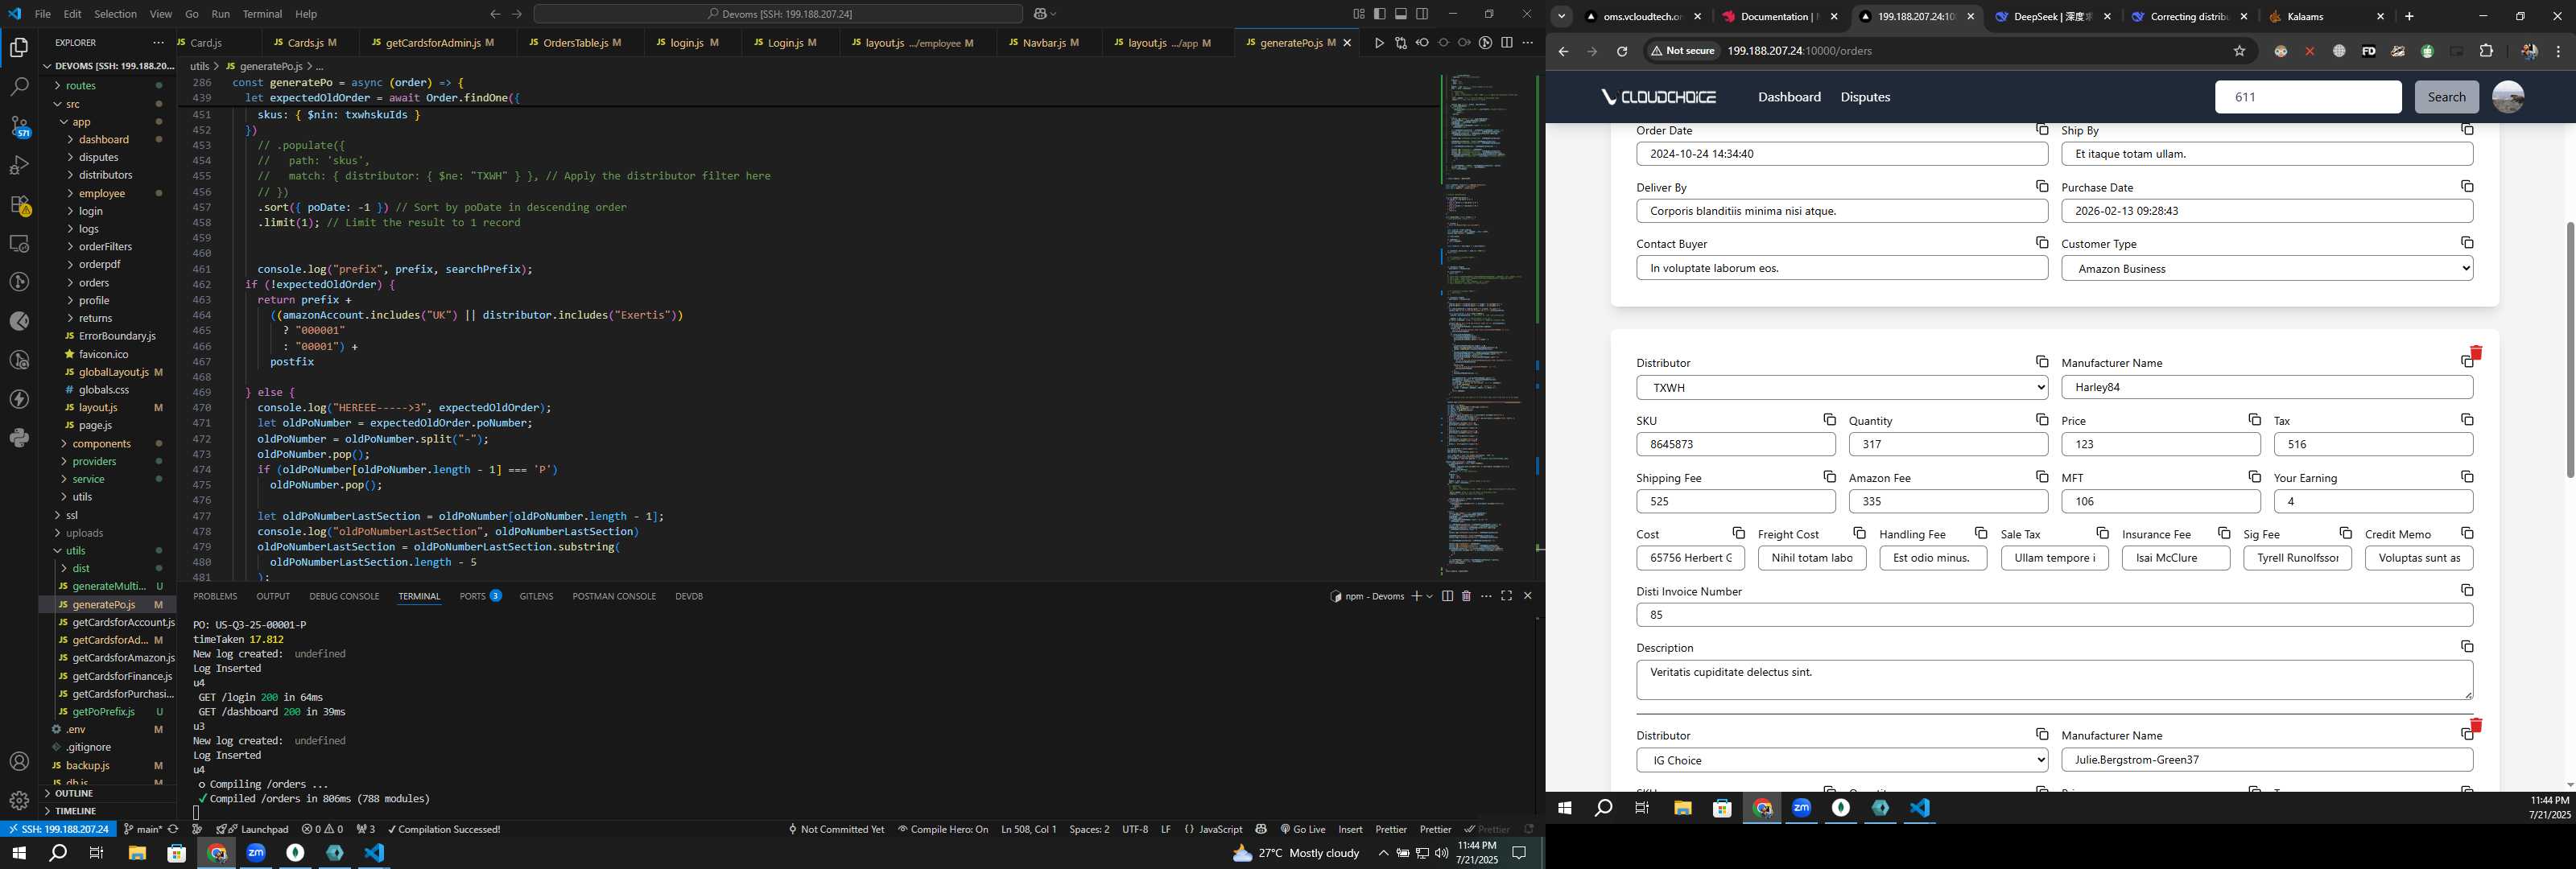2576x869 pixels.
Task: Click the Manufacturer Name field with Harley84
Action: click(x=2267, y=387)
